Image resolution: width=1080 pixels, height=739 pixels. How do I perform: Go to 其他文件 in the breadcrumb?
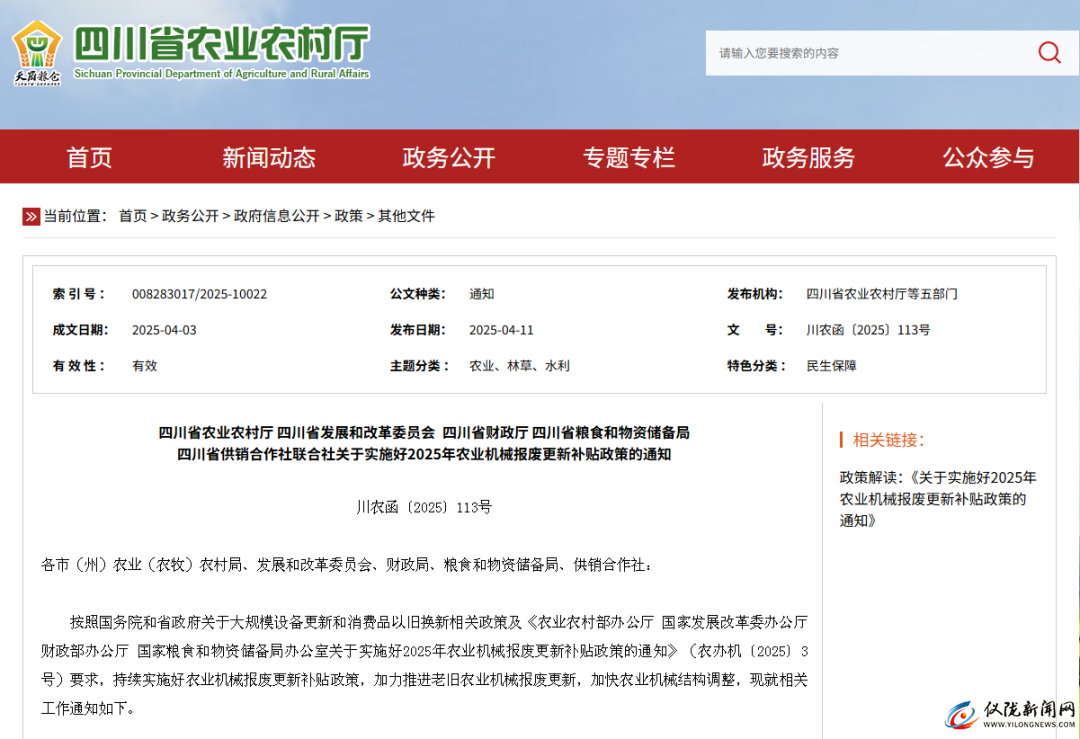pyautogui.click(x=406, y=216)
